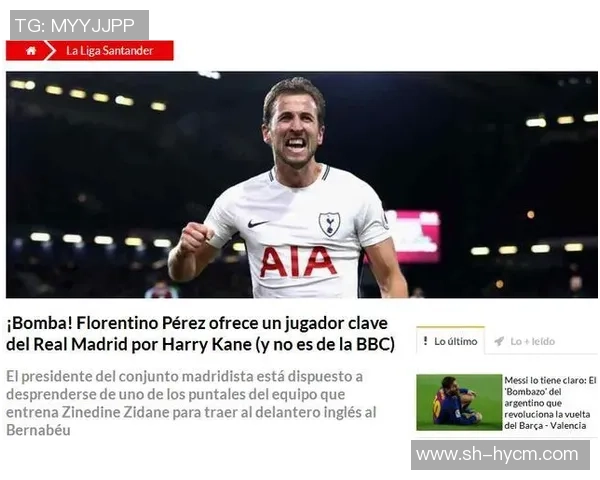
Task: Click the Nike swoosh on the jersey
Action: click(x=258, y=223)
